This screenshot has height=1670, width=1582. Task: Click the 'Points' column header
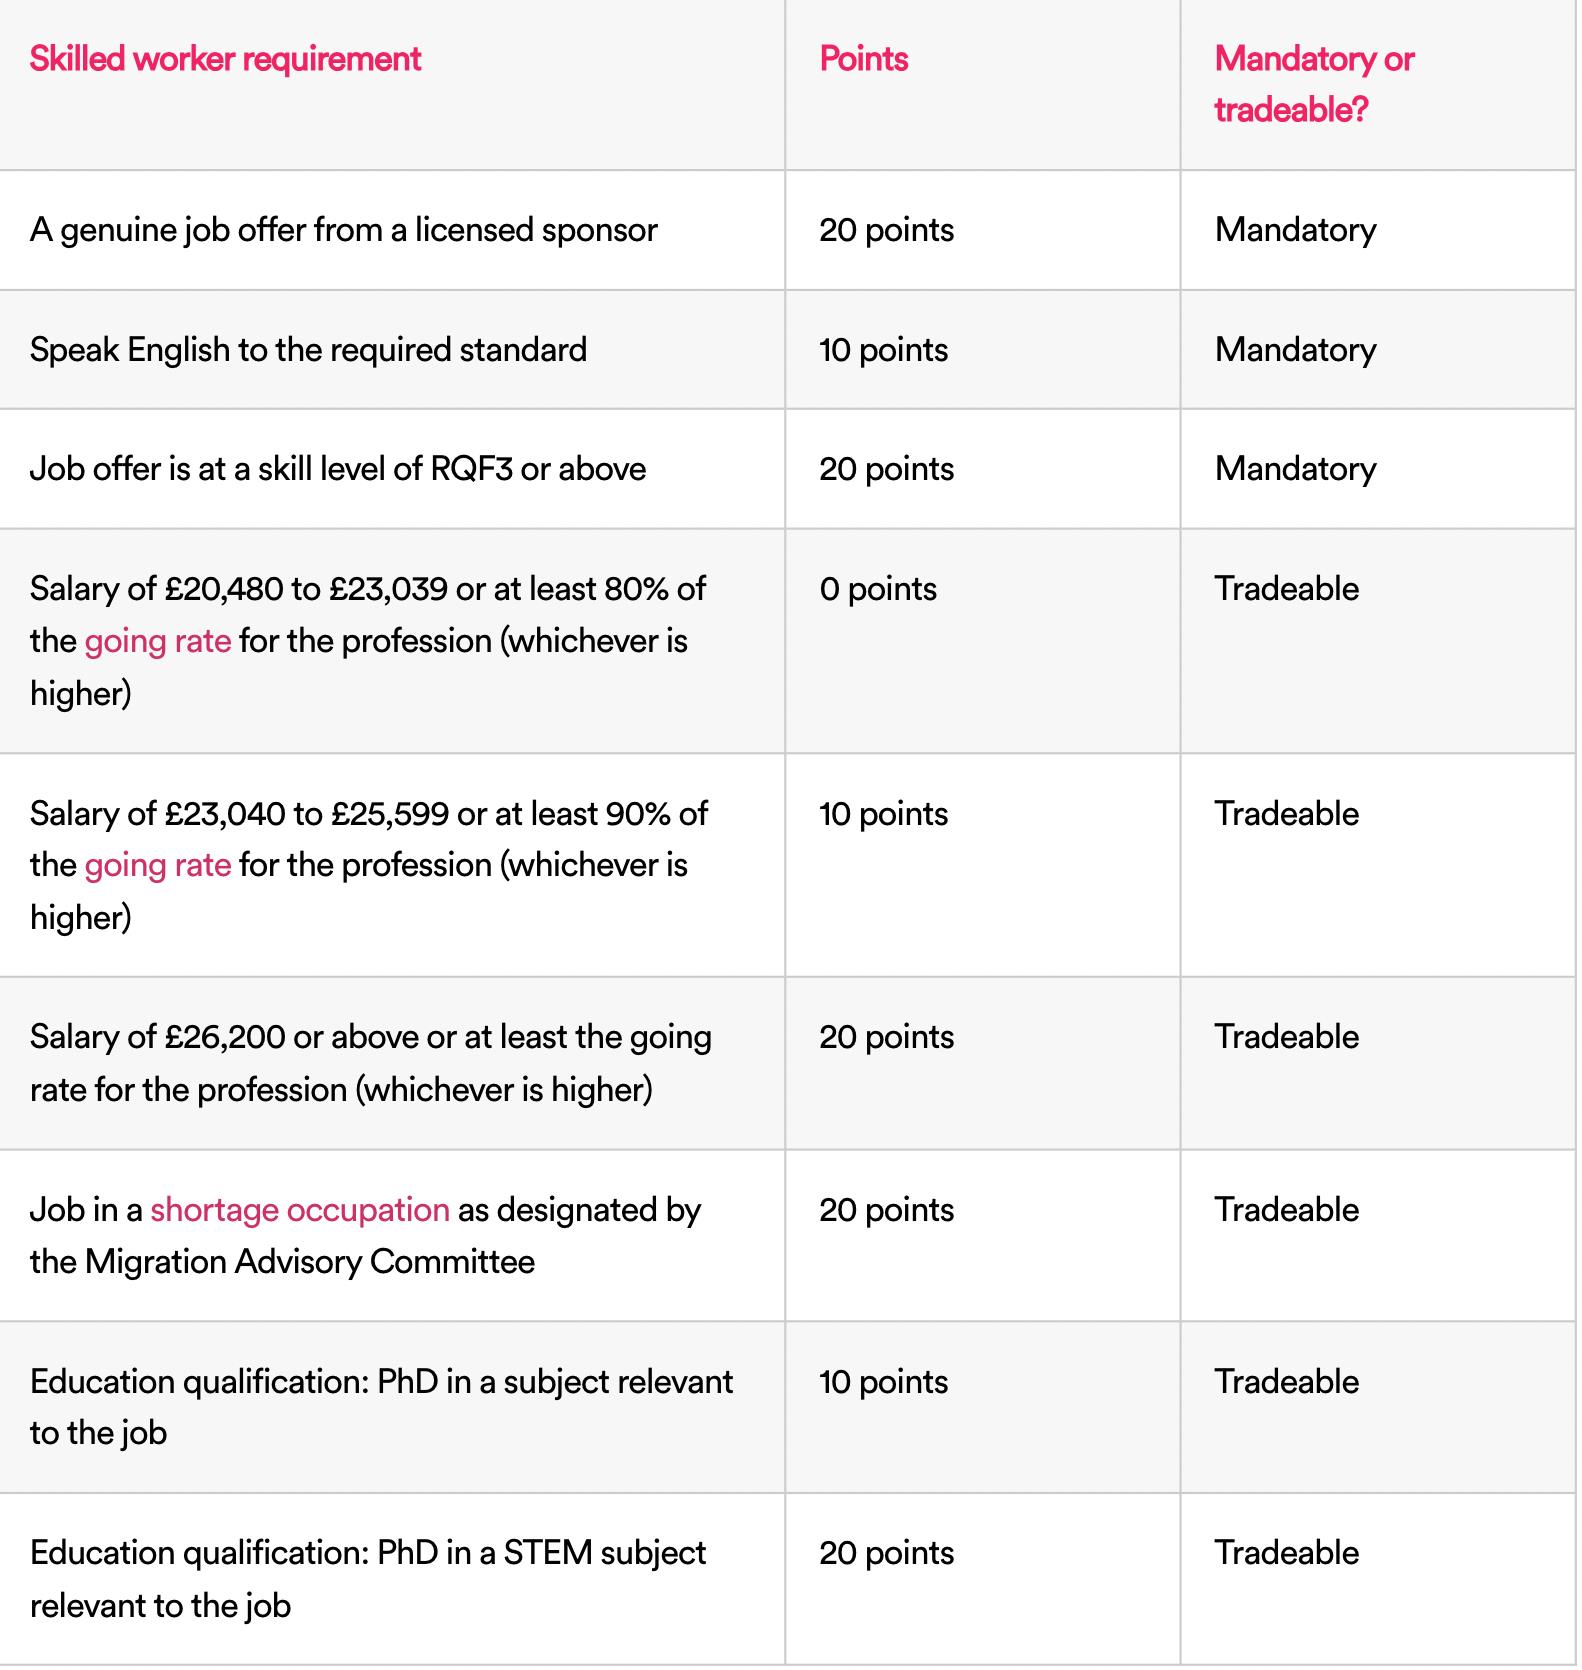[x=863, y=59]
